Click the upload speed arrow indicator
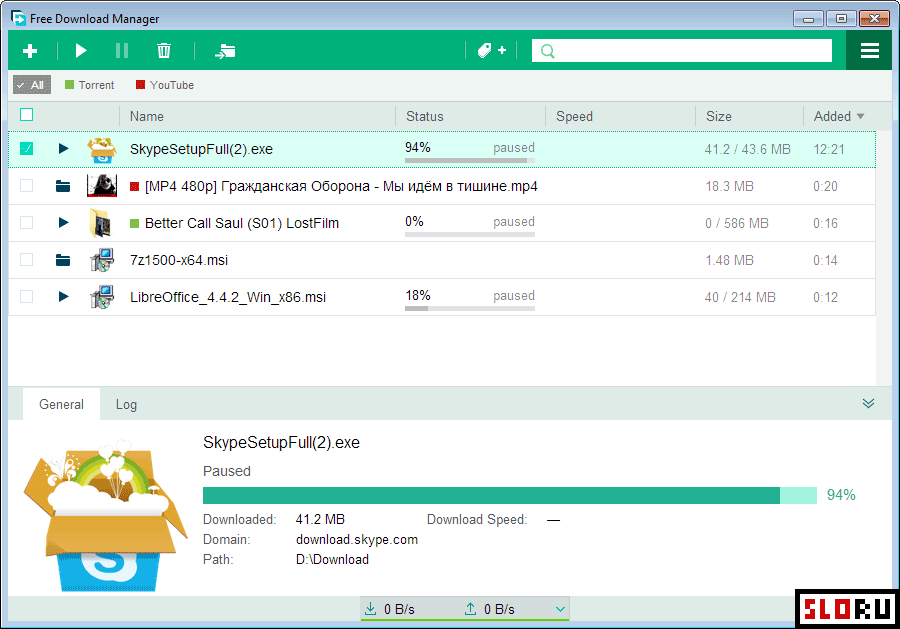 [x=470, y=609]
